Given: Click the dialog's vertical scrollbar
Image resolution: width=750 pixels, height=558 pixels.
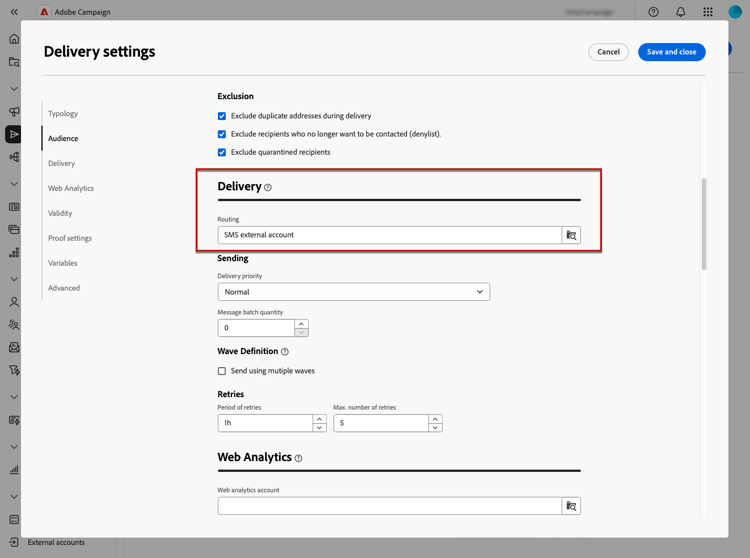Looking at the screenshot, I should point(704,224).
